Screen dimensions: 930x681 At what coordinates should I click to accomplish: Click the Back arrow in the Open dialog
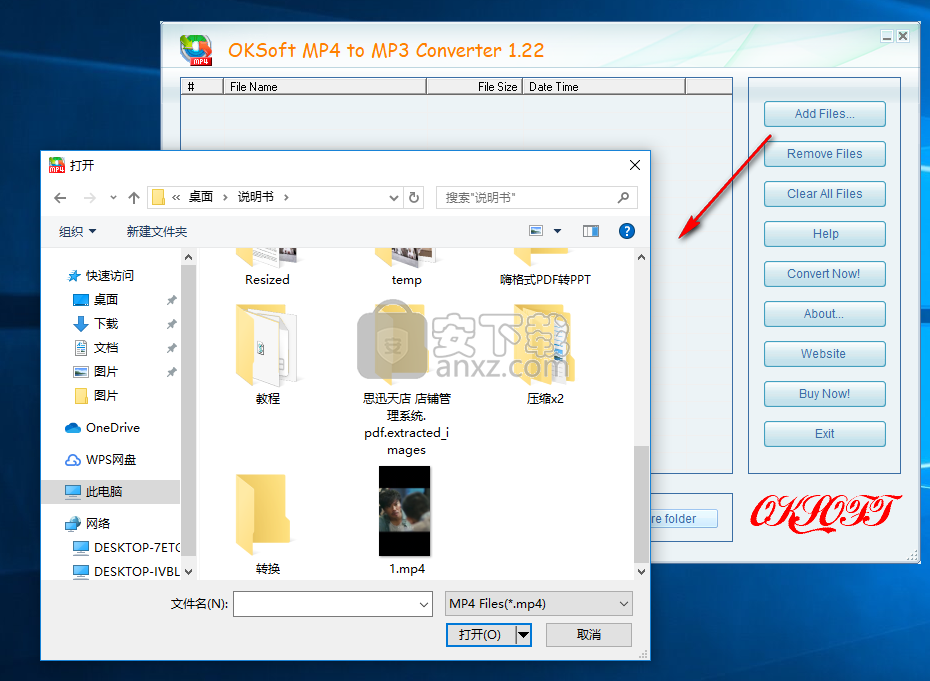[60, 198]
